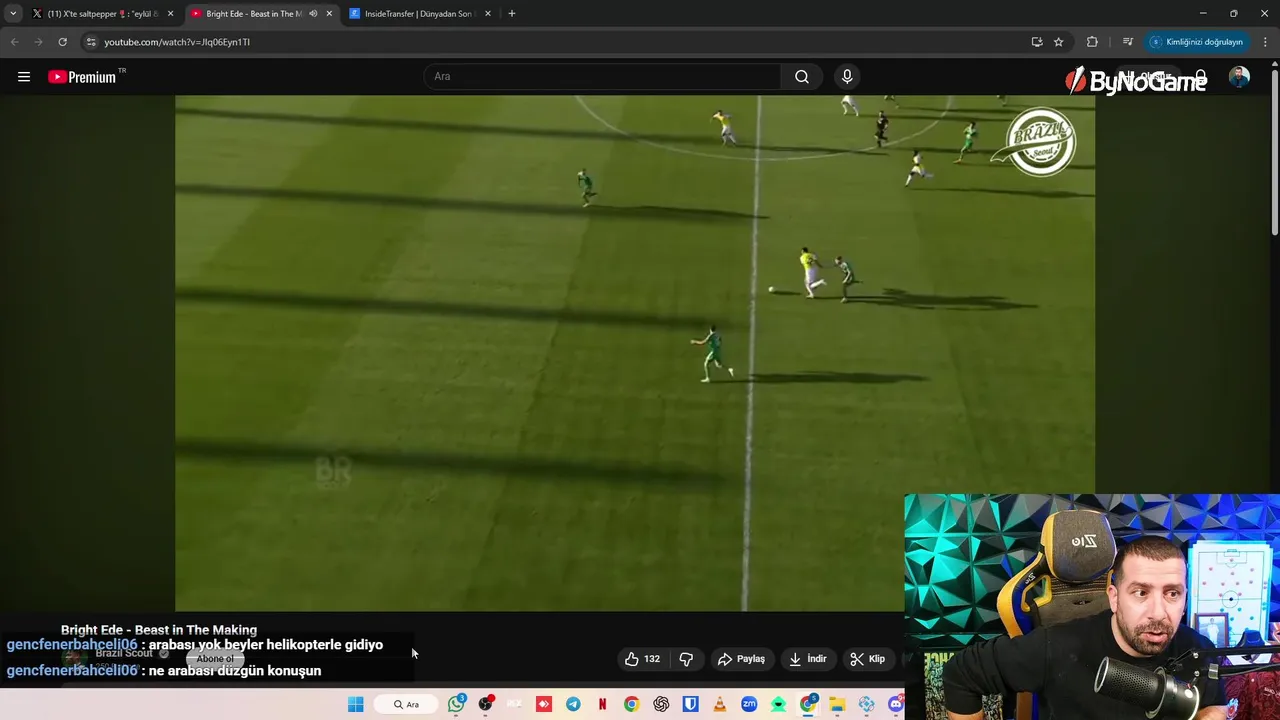The width and height of the screenshot is (1280, 720).
Task: Install app icon in the address bar
Action: pos(1037,42)
